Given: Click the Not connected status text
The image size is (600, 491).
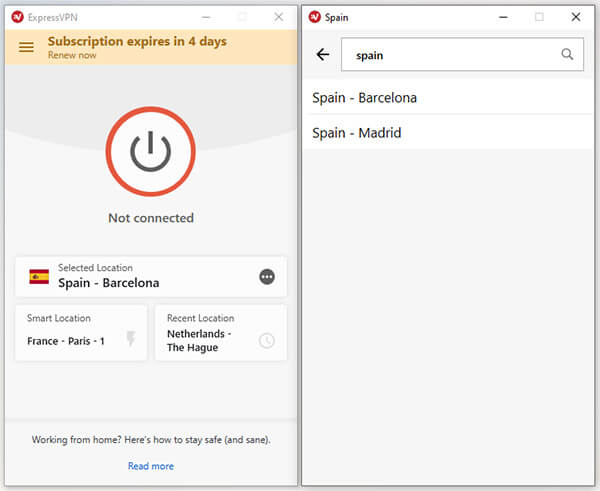Looking at the screenshot, I should coord(151,218).
